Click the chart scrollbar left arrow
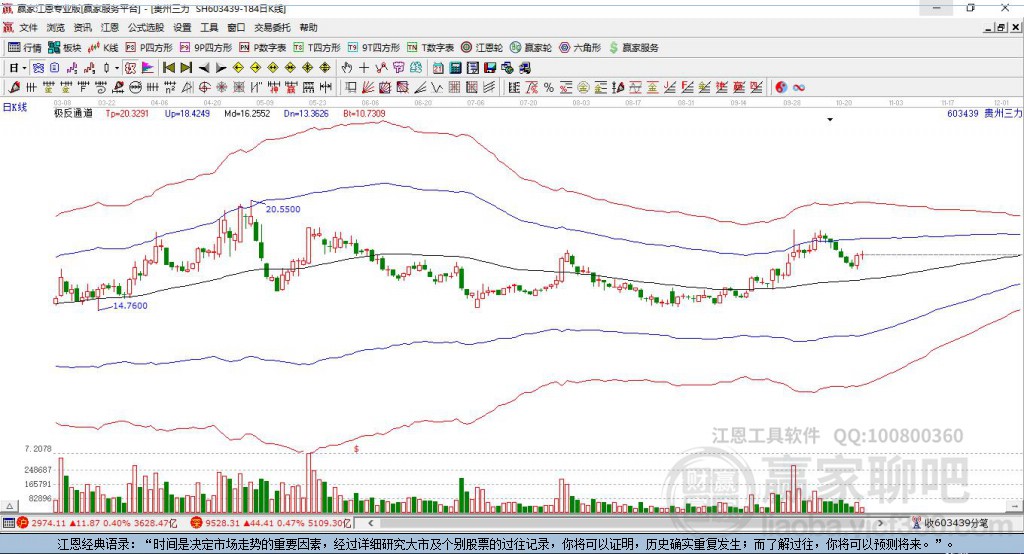Image resolution: width=1024 pixels, height=554 pixels. tap(370, 523)
